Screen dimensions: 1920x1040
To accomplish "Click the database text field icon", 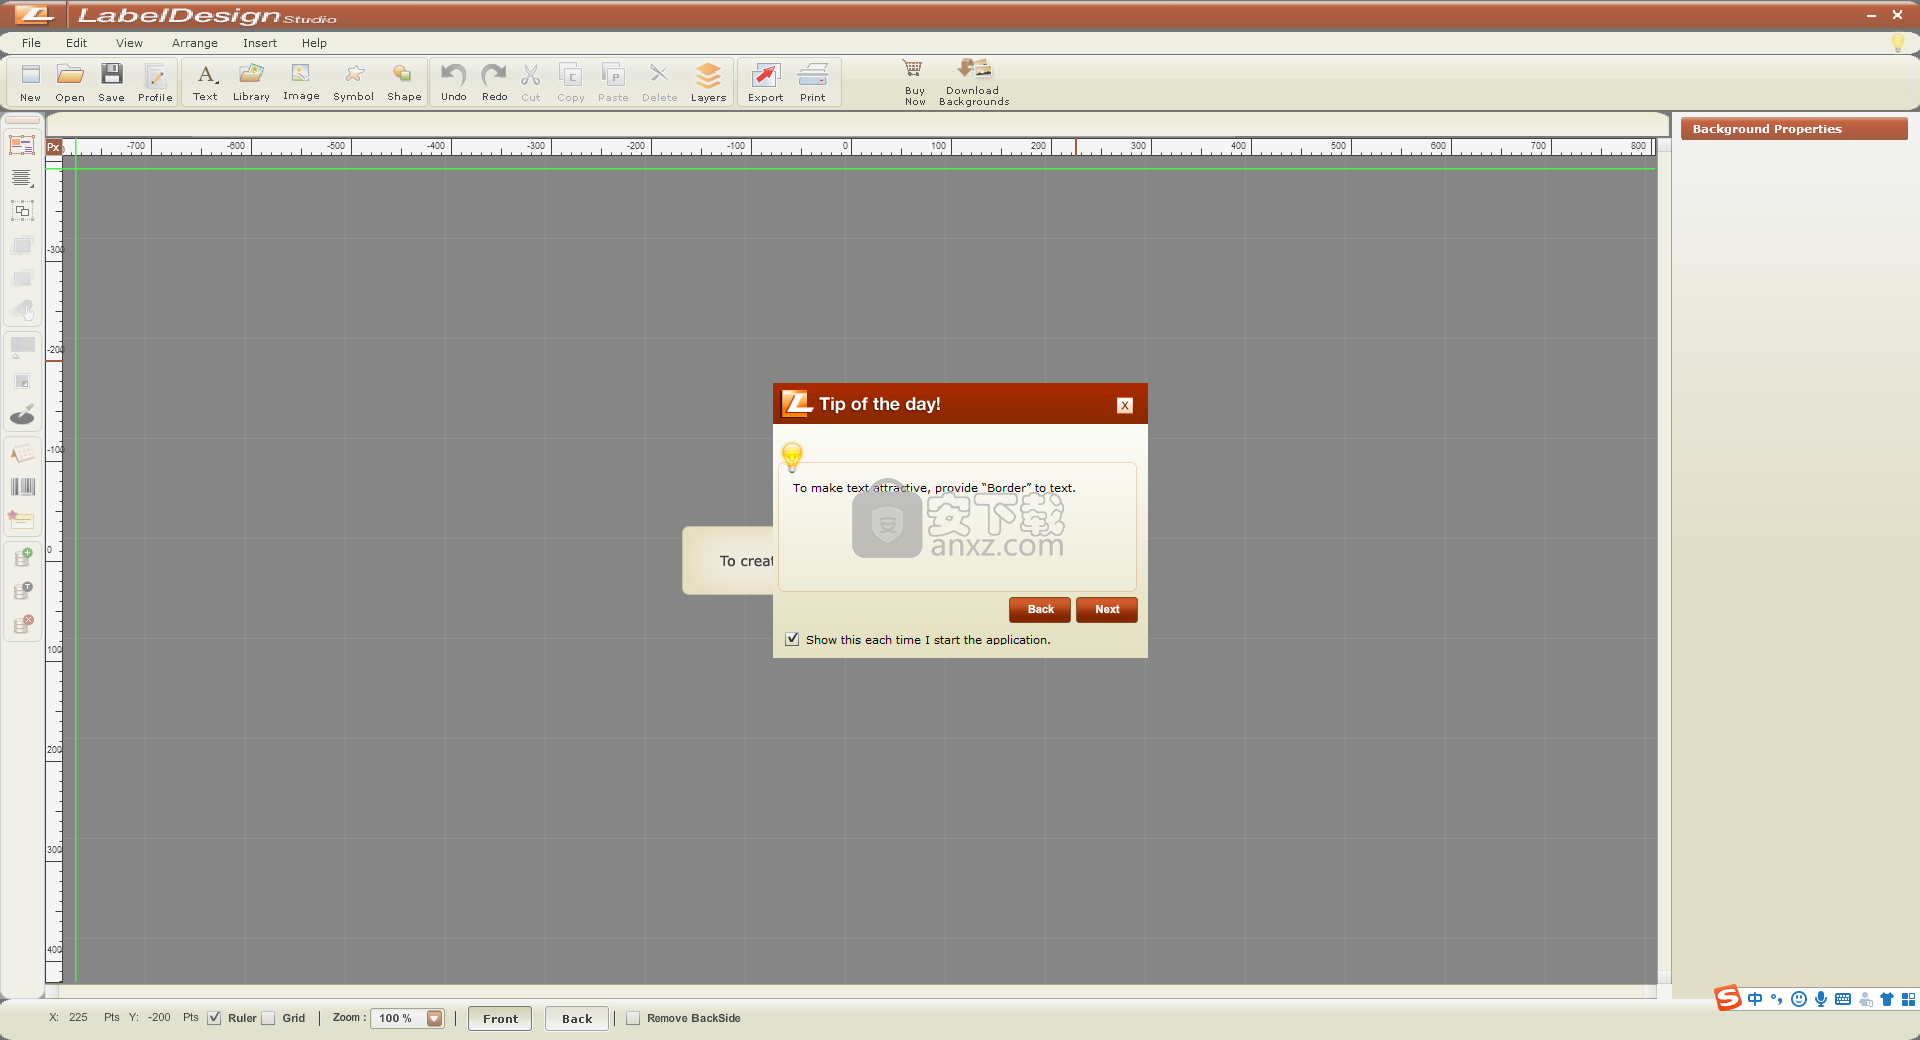I will pos(22,592).
